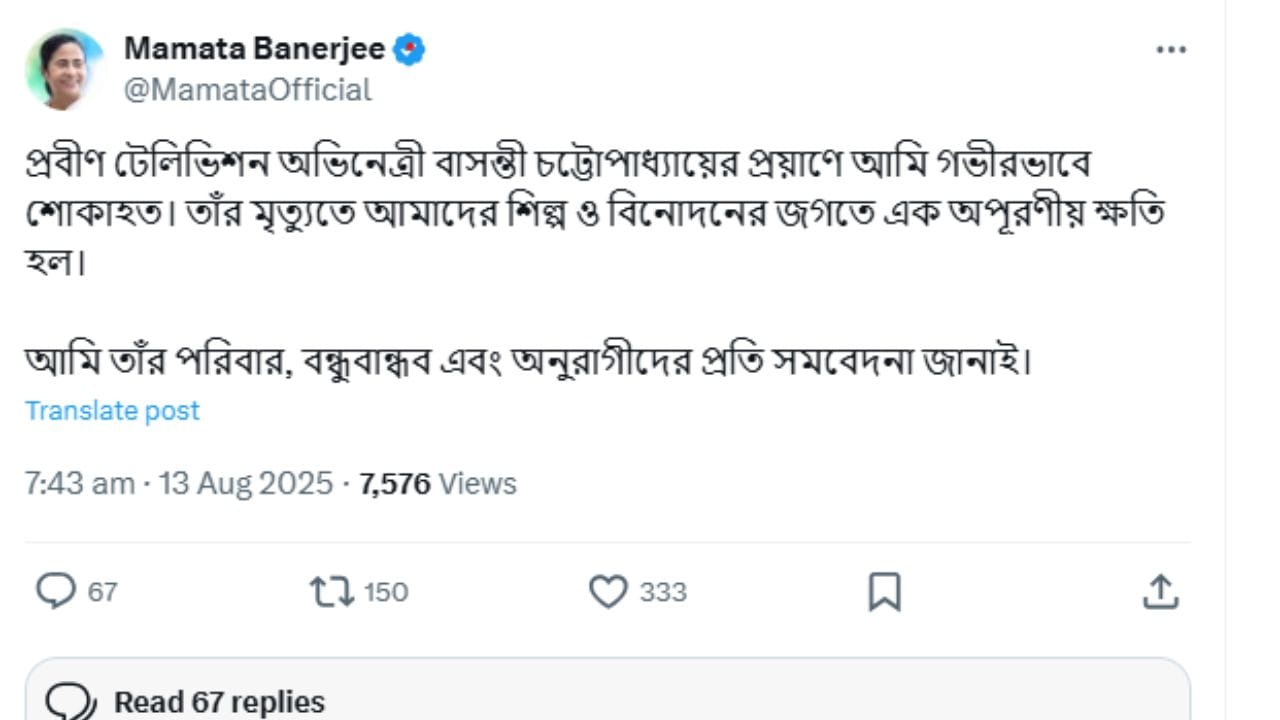This screenshot has width=1280, height=720.
Task: Click the blue verified badge
Action: 408,49
